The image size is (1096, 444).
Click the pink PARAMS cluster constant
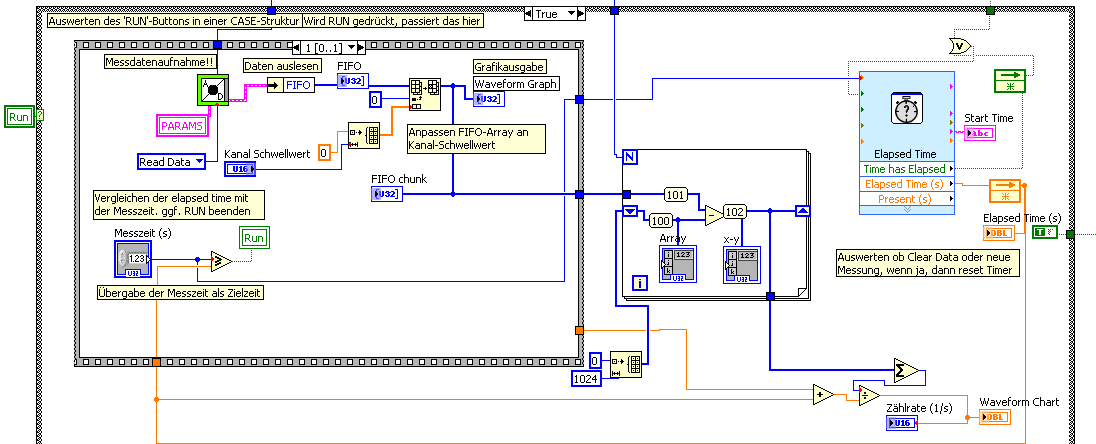pos(182,127)
